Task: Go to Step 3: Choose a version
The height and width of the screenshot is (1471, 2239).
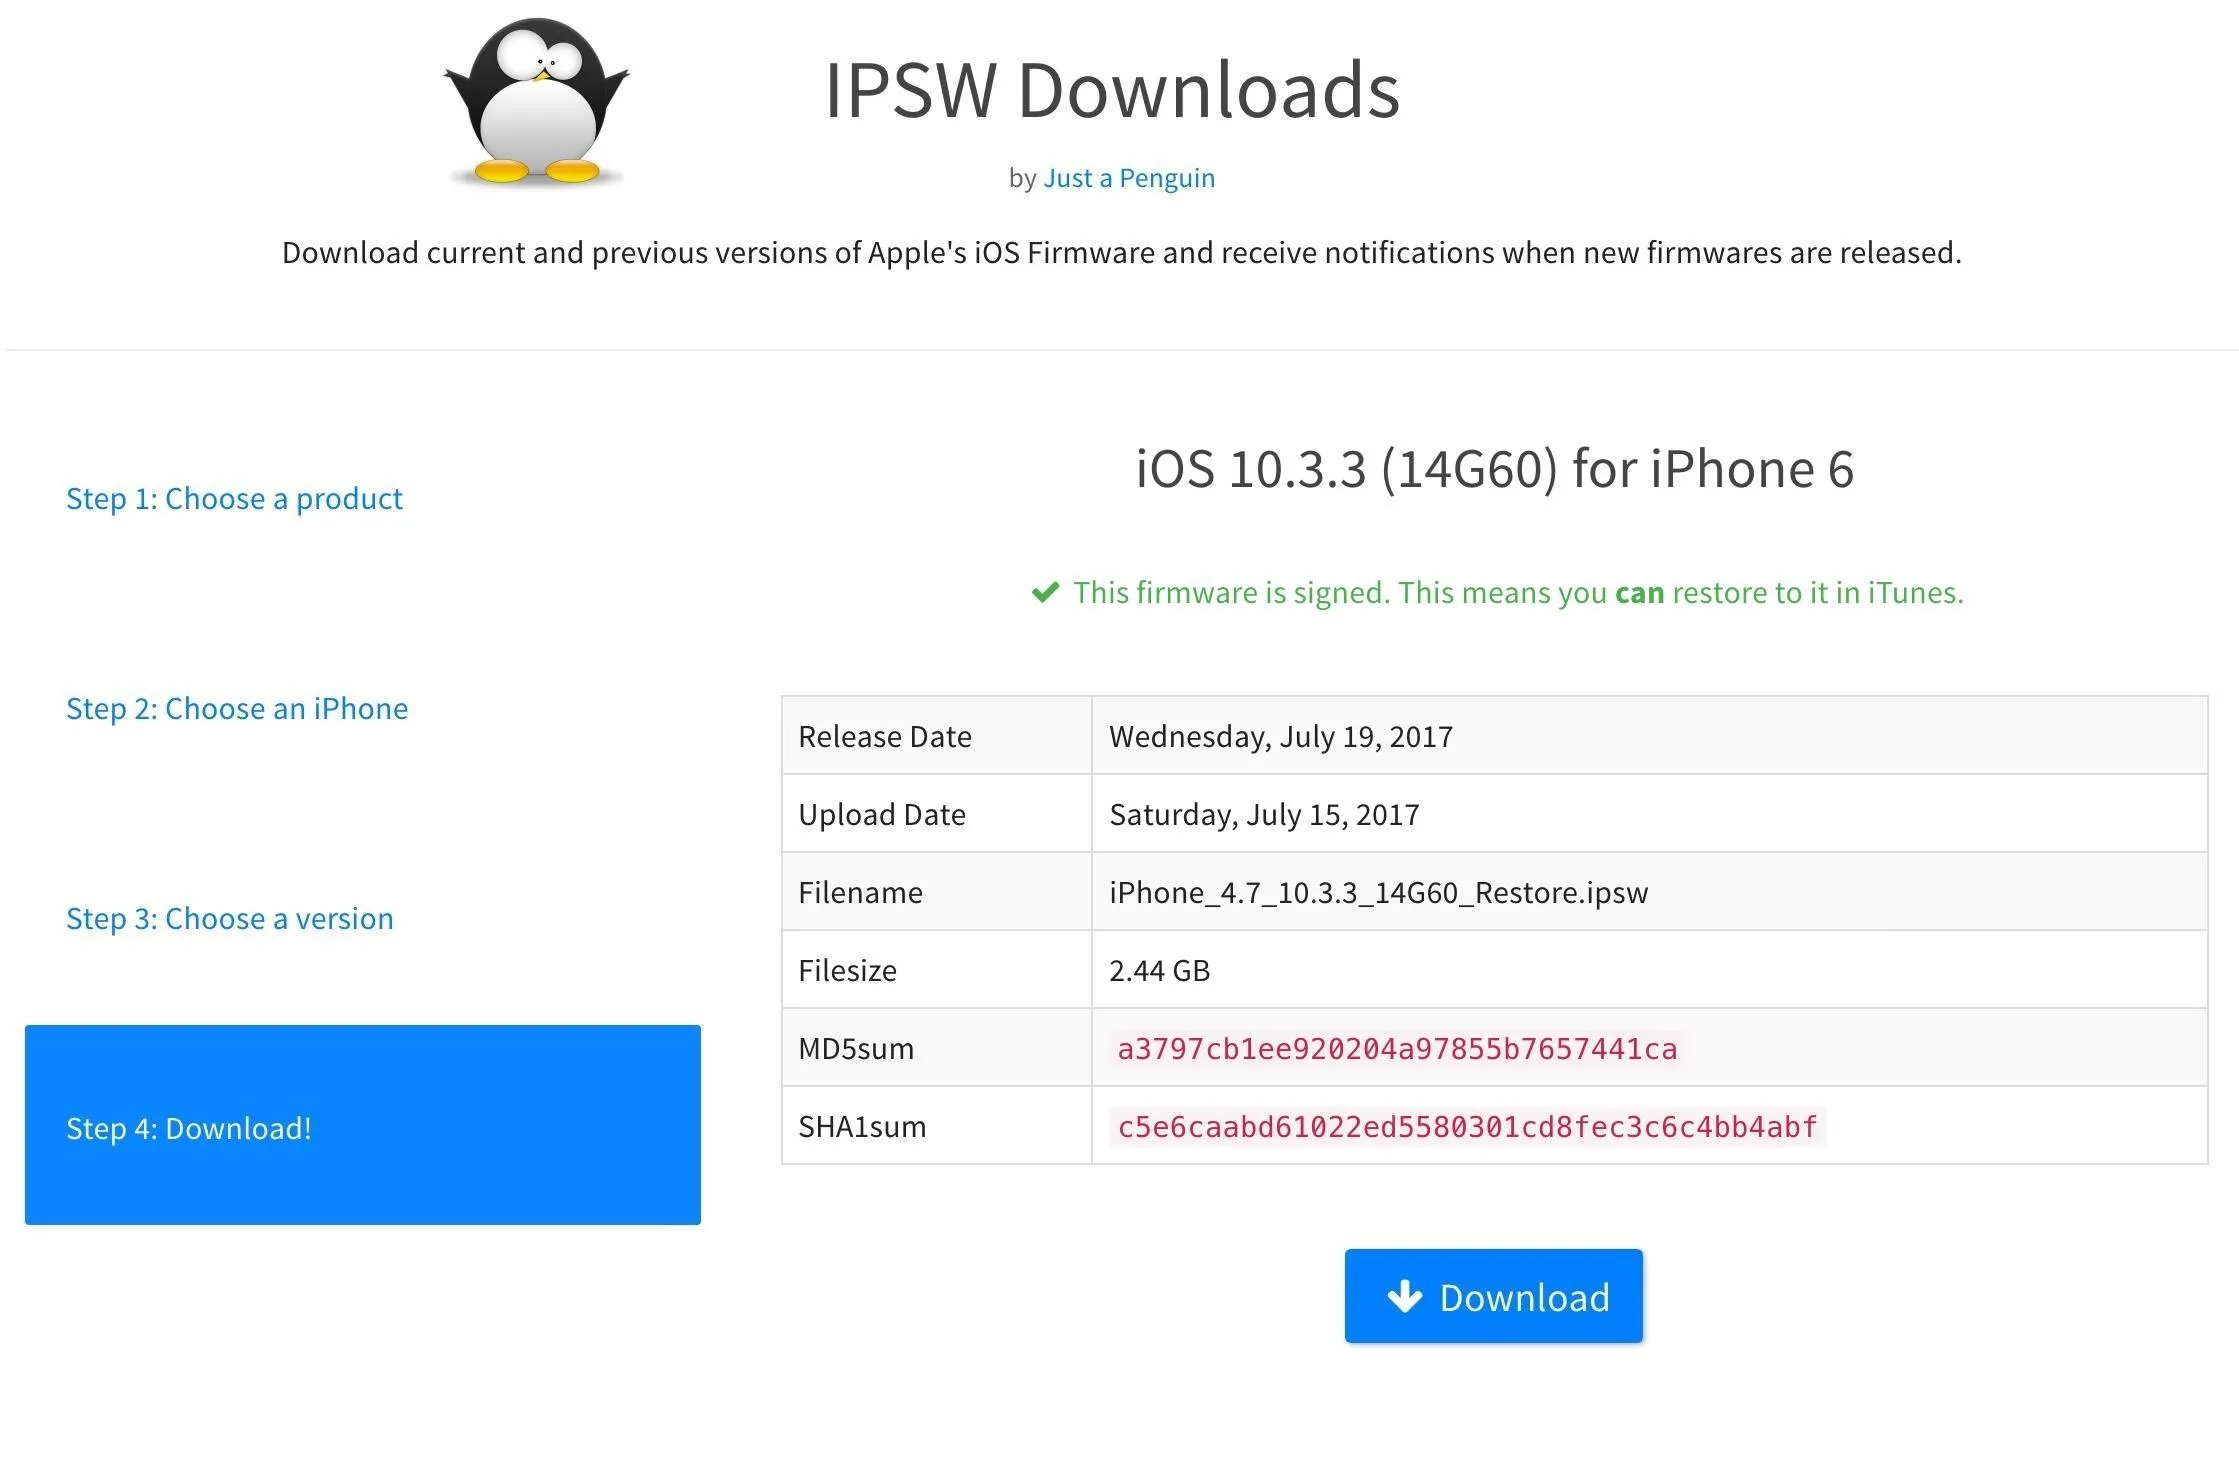Action: (x=230, y=918)
